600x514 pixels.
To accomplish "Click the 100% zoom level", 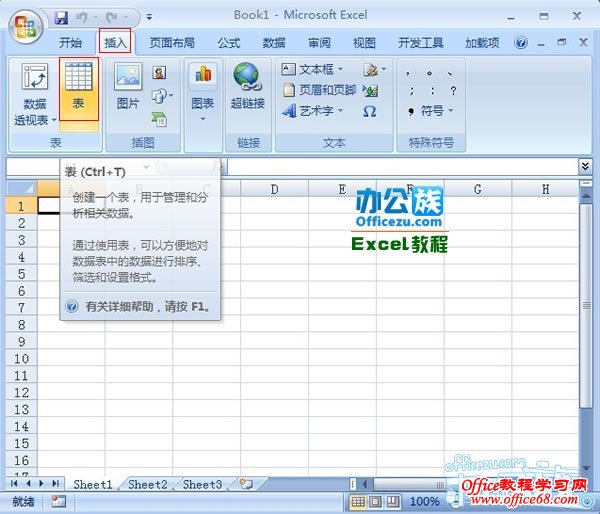I will (424, 501).
